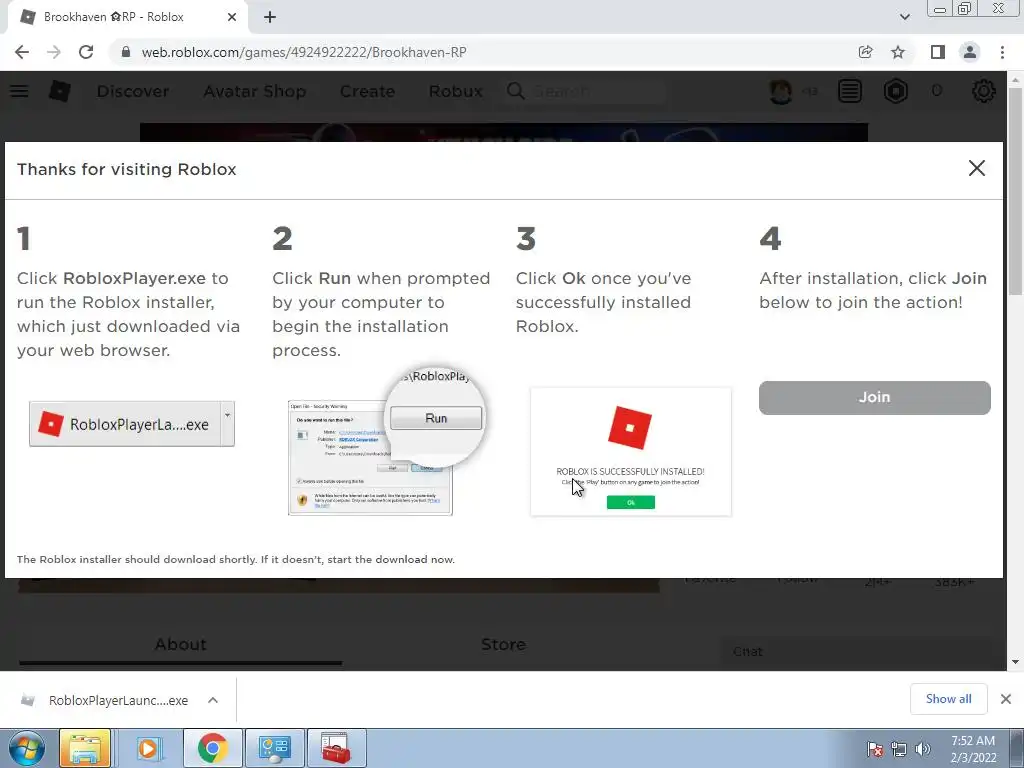
Task: Click Show all downloads
Action: pyautogui.click(x=948, y=699)
